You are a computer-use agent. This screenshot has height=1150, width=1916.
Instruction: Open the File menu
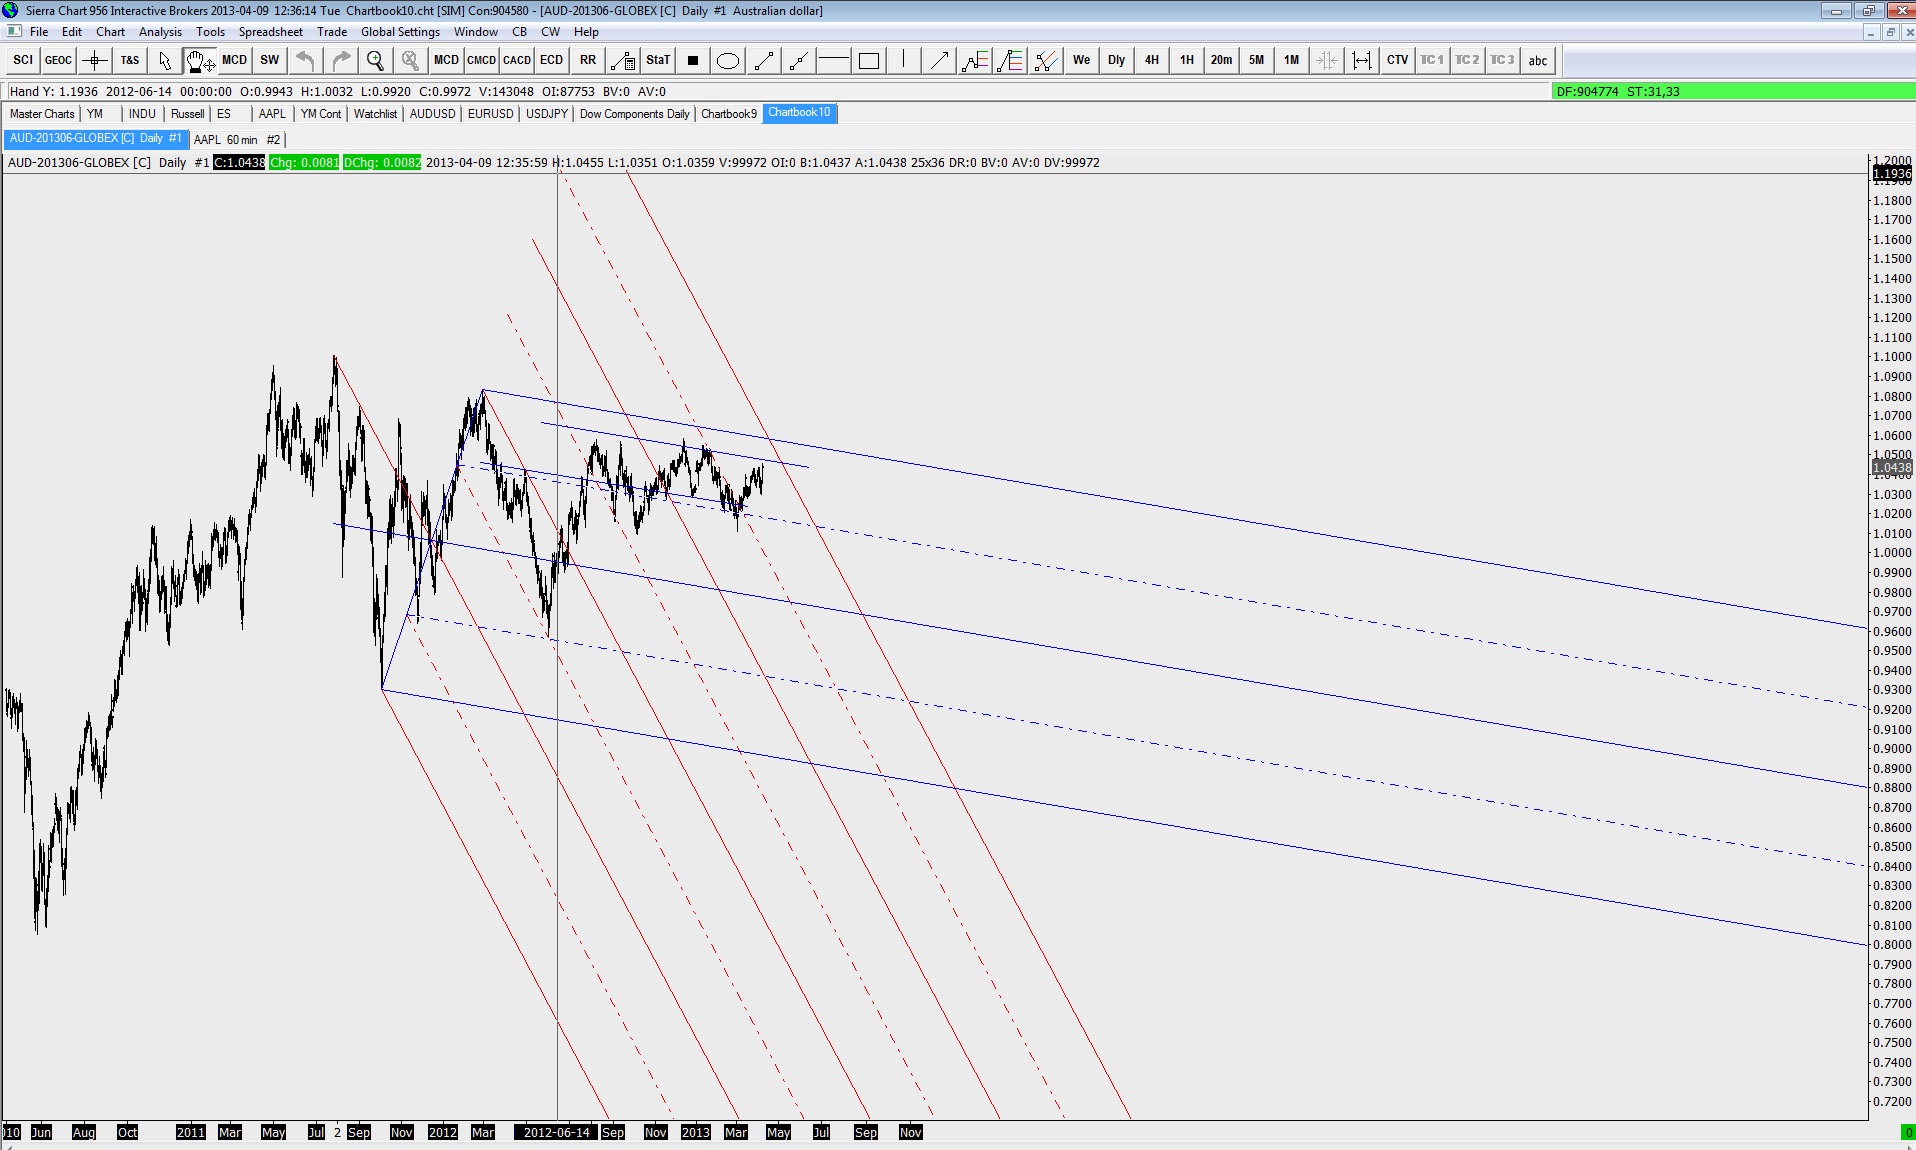point(39,32)
